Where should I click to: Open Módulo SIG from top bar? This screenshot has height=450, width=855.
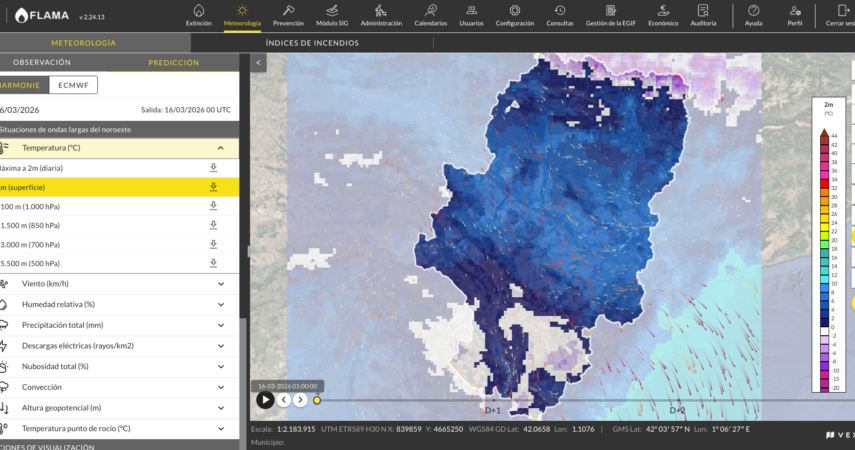333,15
